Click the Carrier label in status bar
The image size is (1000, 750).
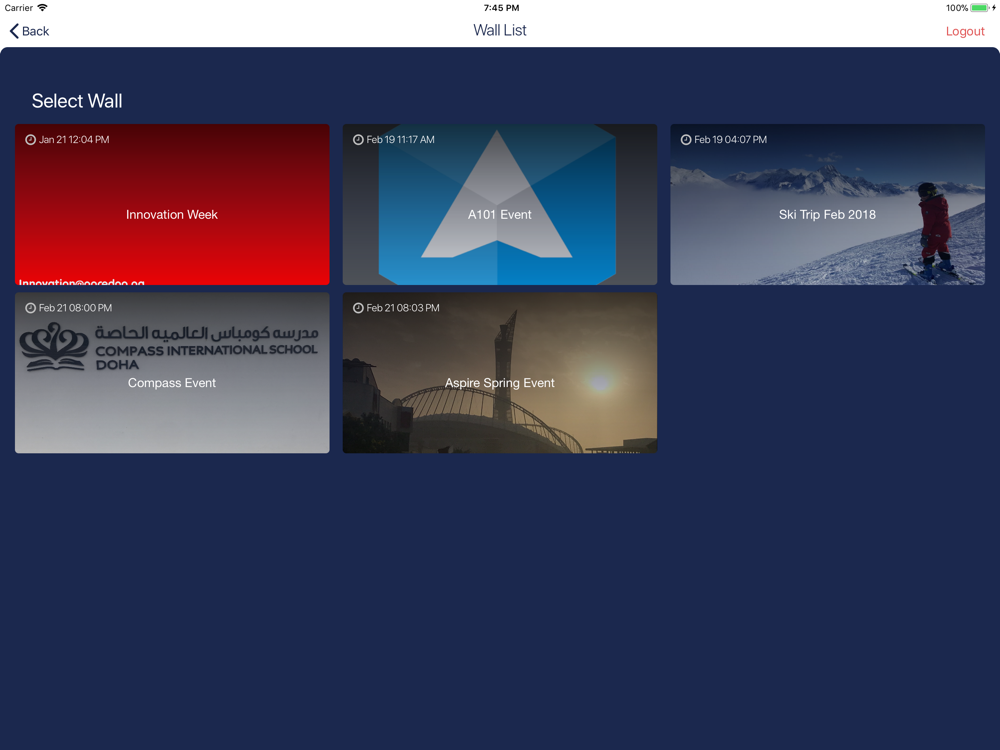(18, 8)
